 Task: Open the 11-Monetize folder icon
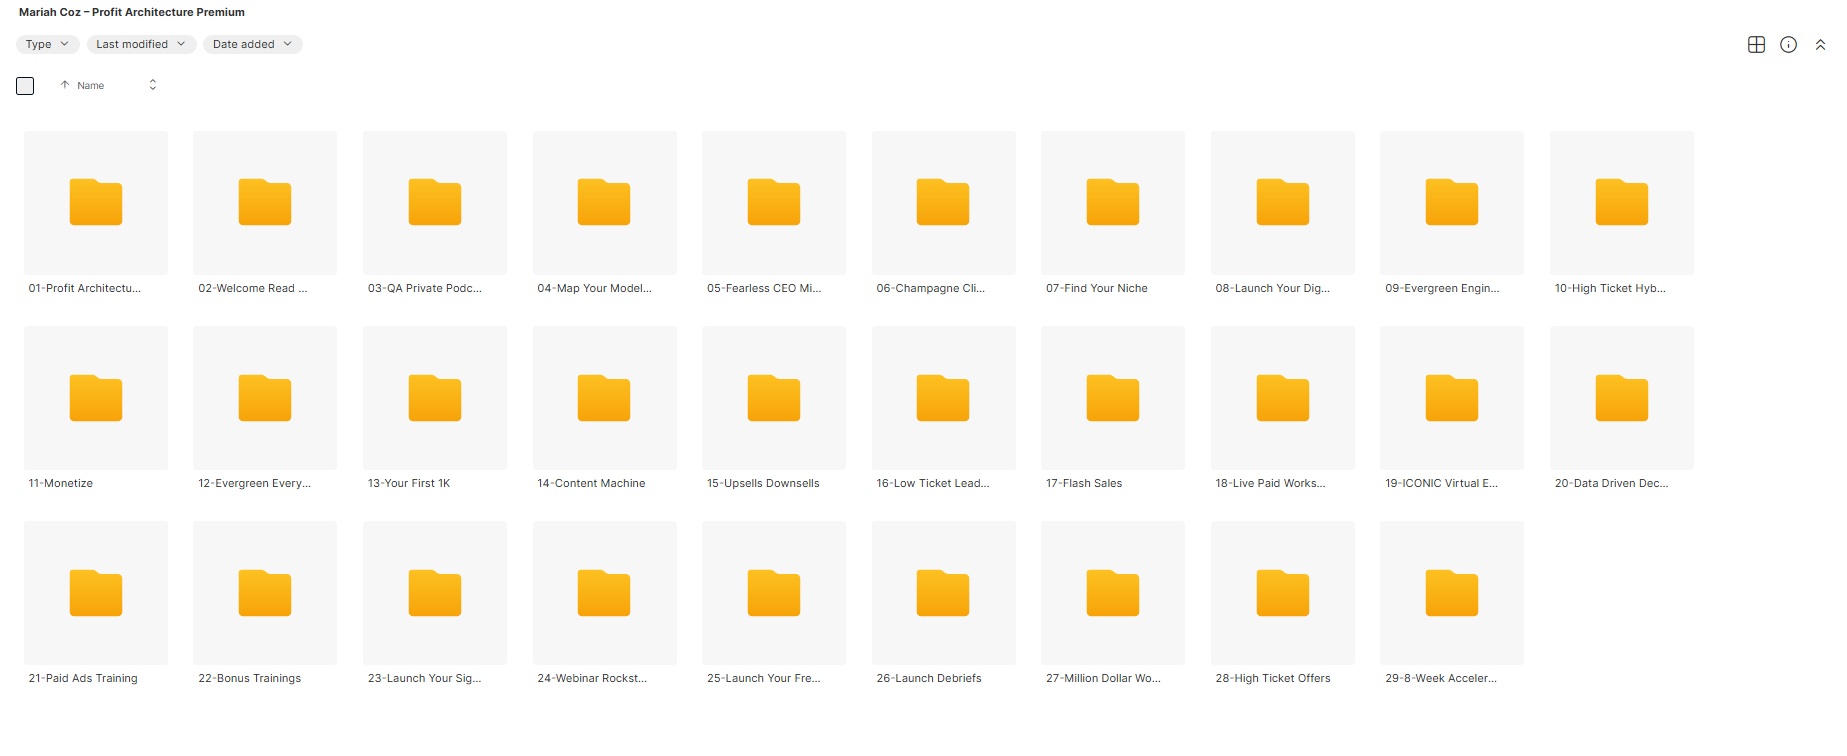point(96,398)
